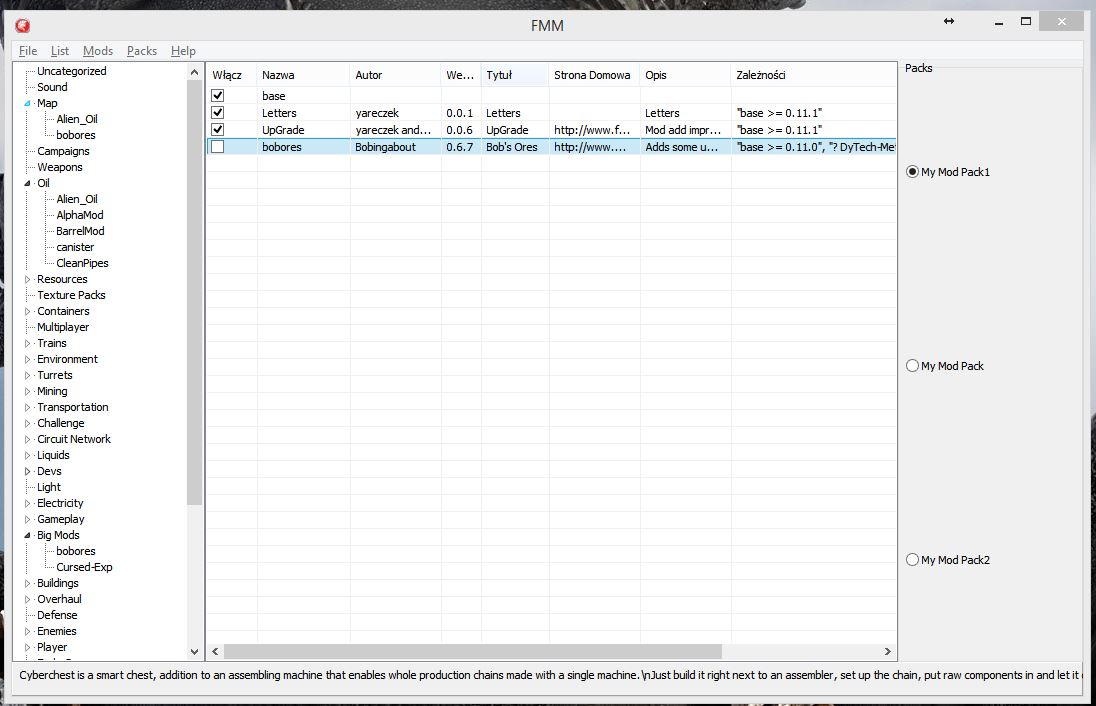This screenshot has width=1096, height=706.
Task: Expand the Trains tree node
Action: click(x=28, y=344)
